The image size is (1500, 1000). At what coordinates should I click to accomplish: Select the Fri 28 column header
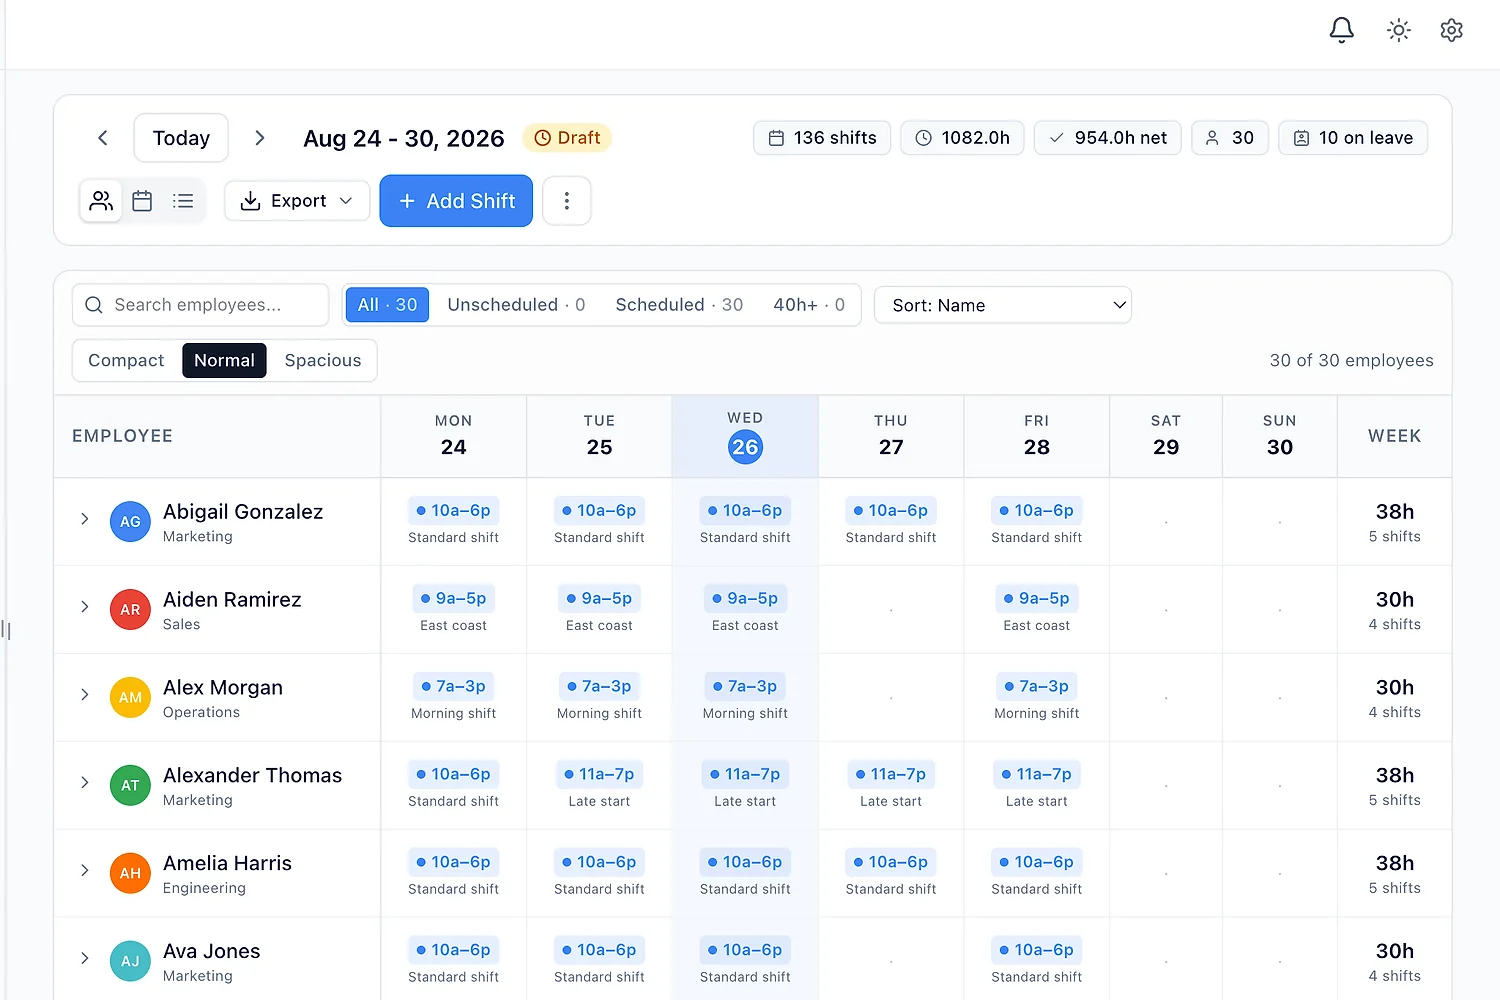(x=1037, y=437)
